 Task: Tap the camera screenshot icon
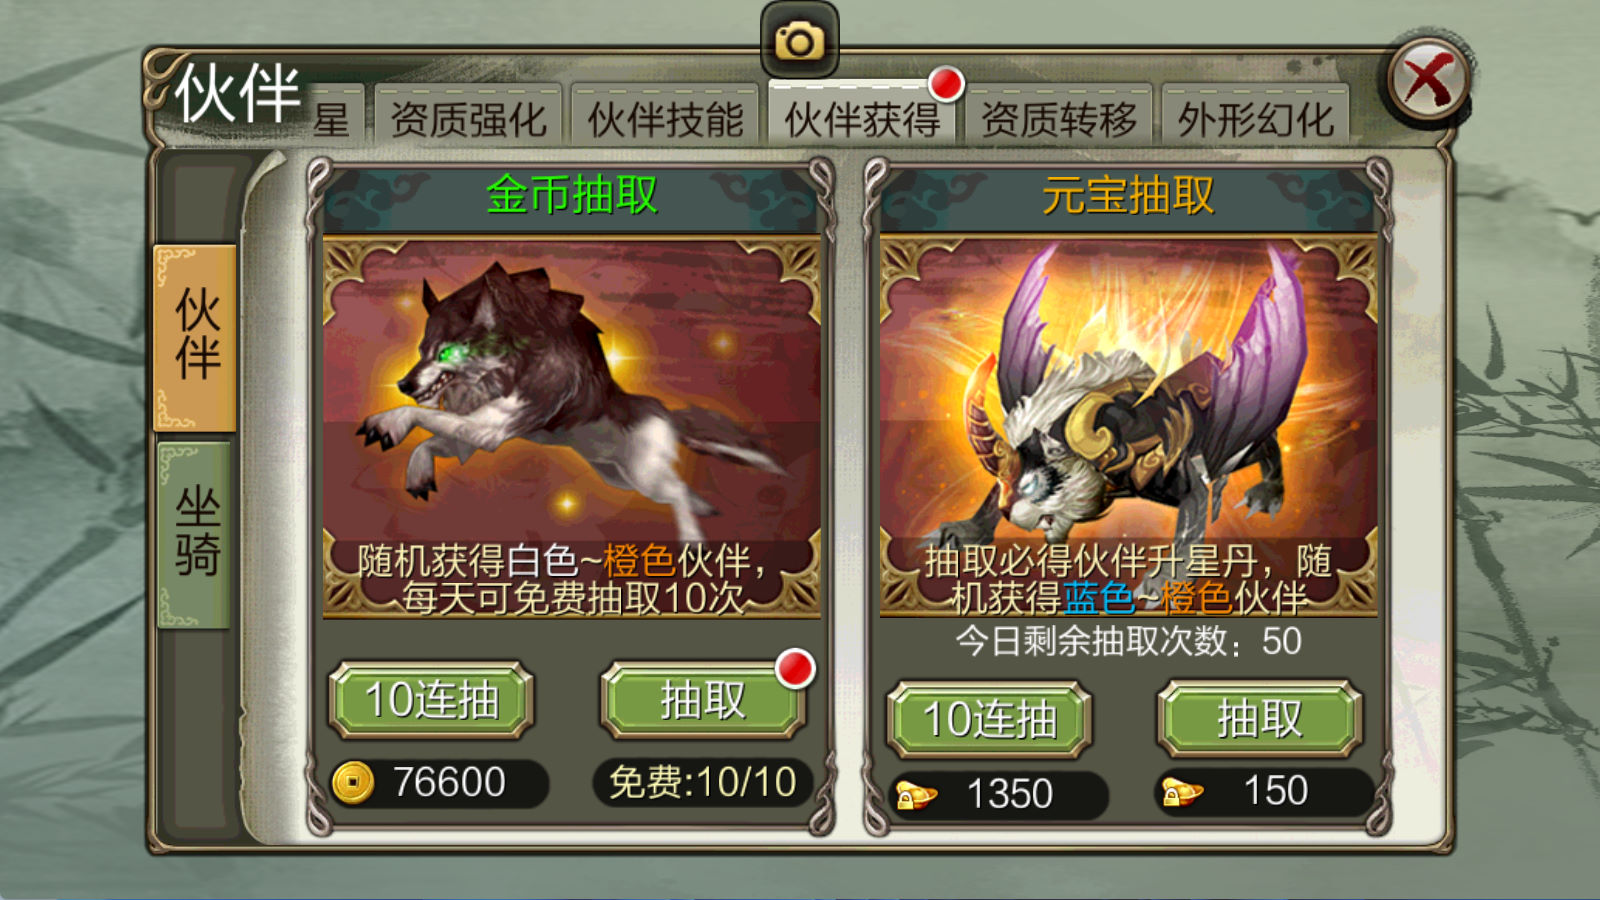[x=799, y=41]
